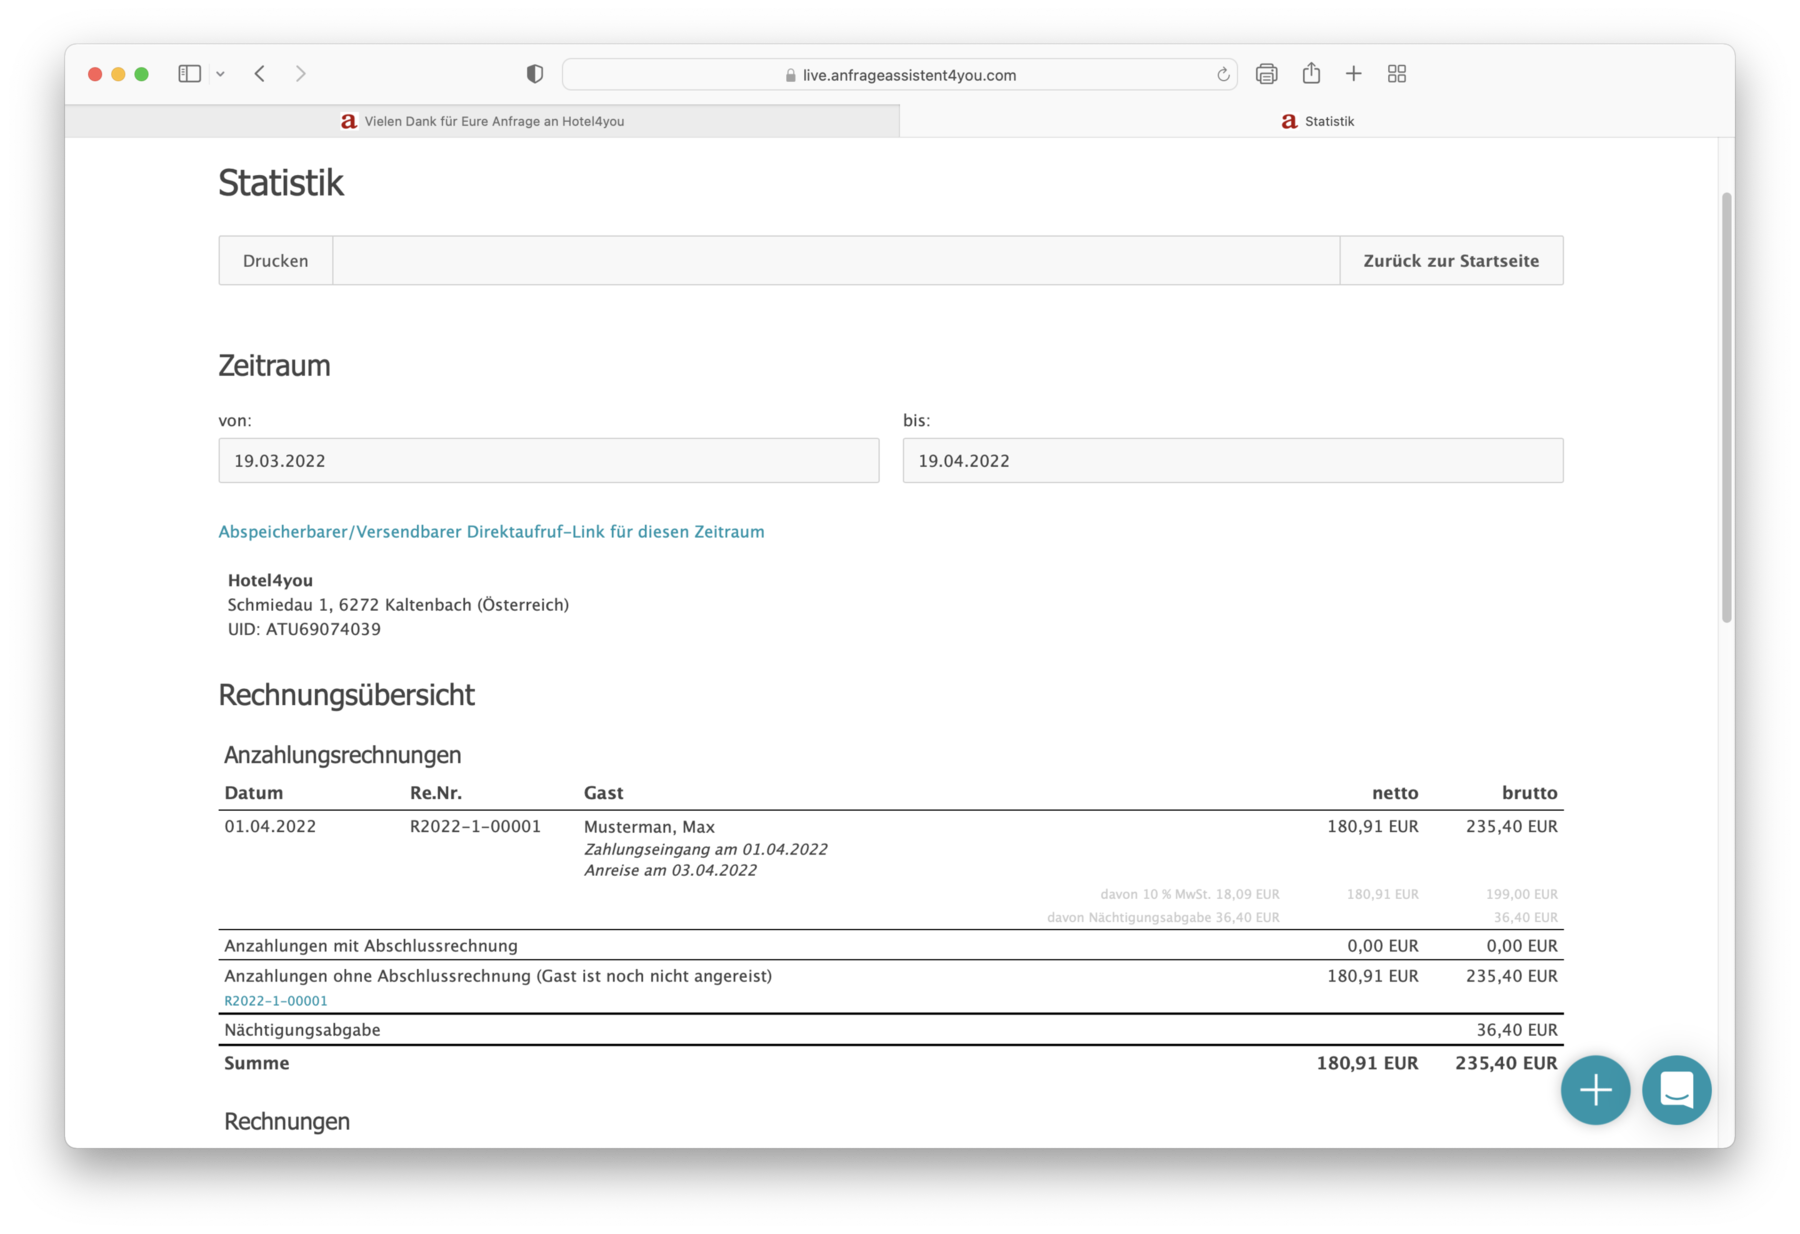Screen dimensions: 1800x1234
Task: Click the Re.Nr. column header
Action: pos(436,793)
